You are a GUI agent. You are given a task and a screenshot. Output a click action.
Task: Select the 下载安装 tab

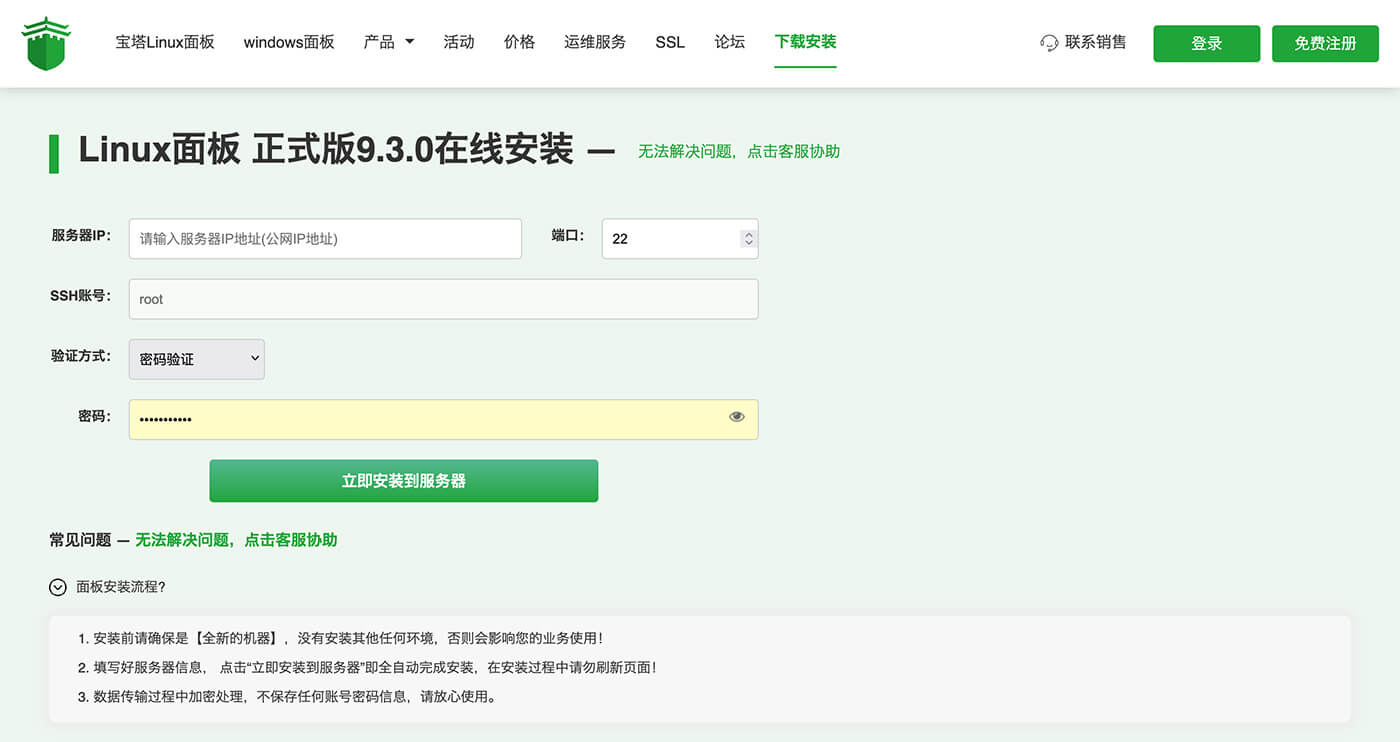pos(805,42)
